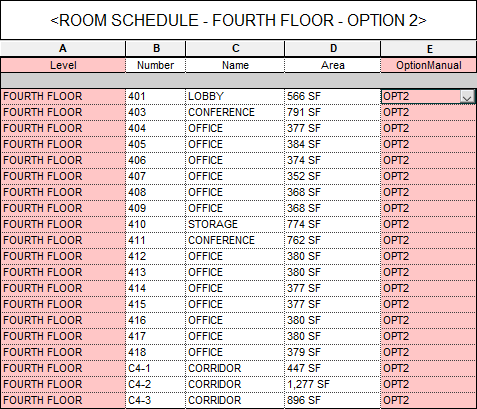The image size is (477, 409).
Task: Select column E header
Action: (x=429, y=49)
